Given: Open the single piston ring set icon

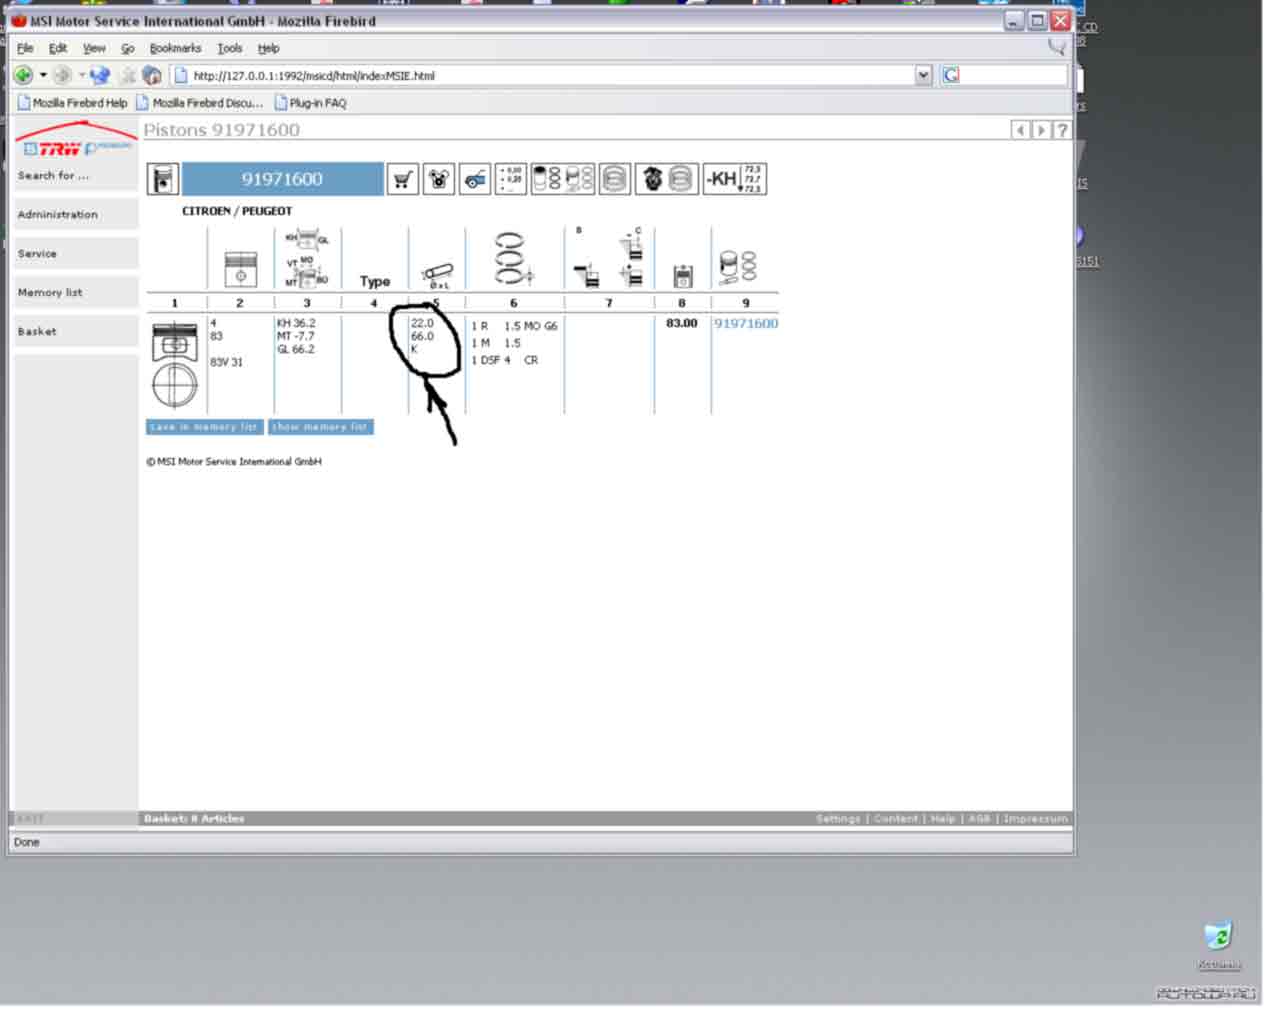Looking at the screenshot, I should (x=614, y=179).
